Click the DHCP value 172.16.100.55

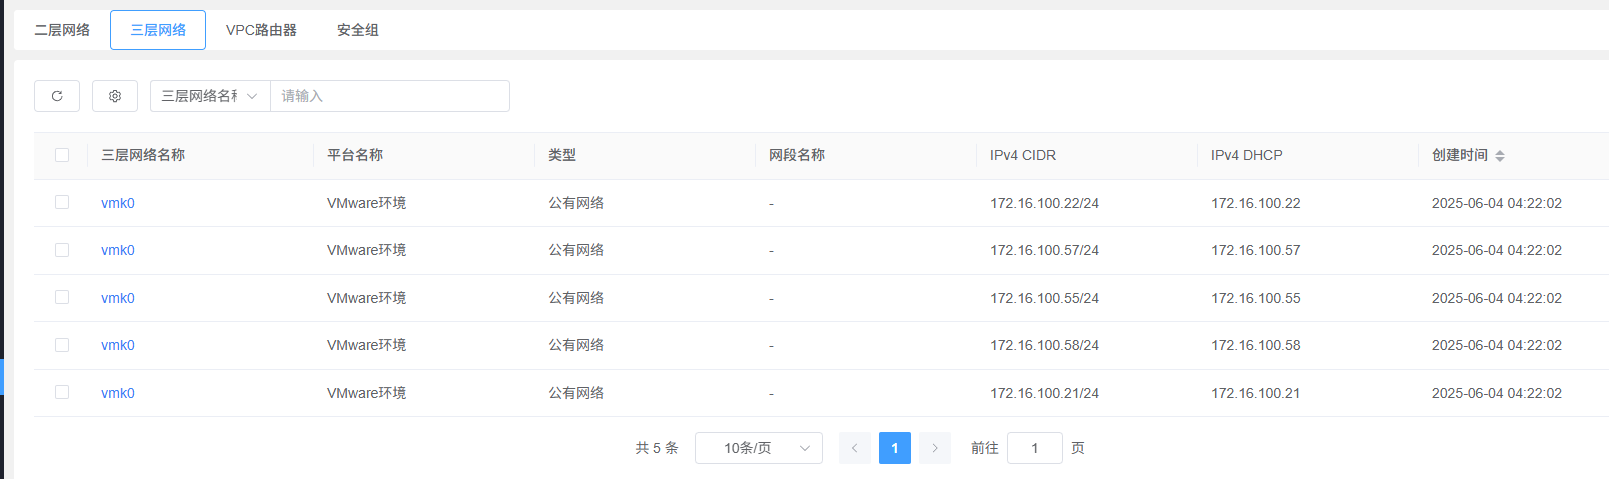tap(1256, 298)
